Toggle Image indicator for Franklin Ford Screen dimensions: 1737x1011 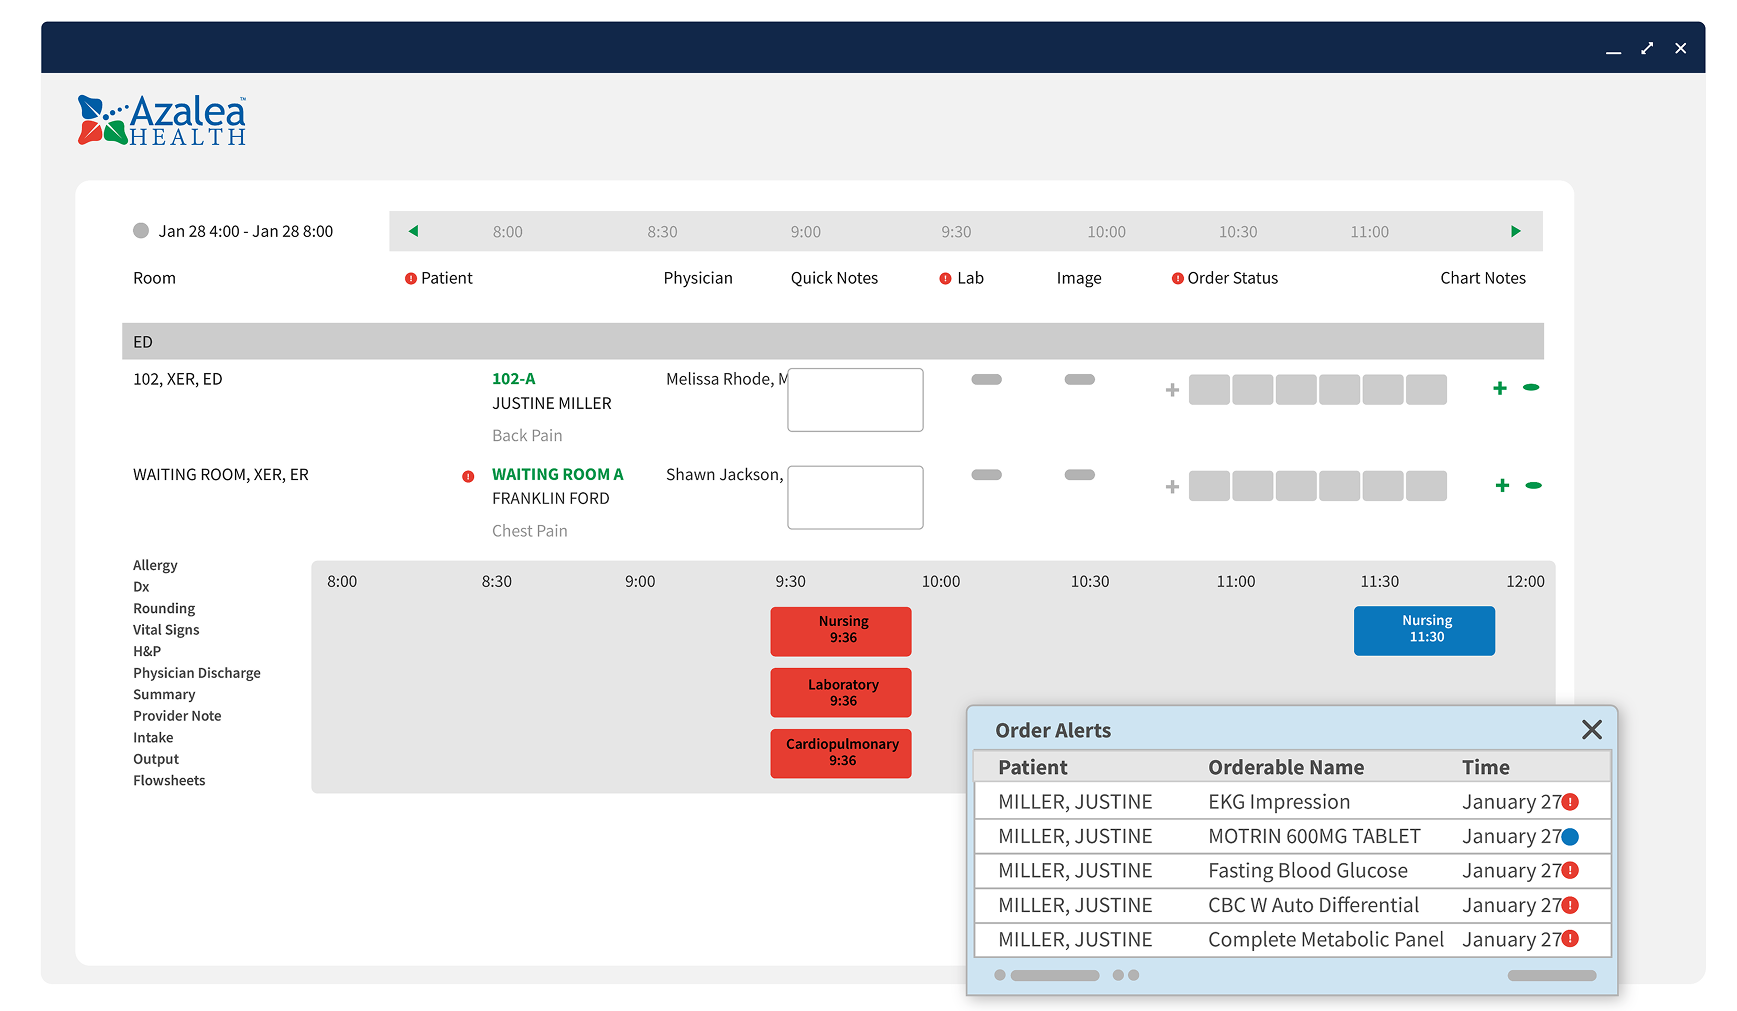click(x=1079, y=475)
